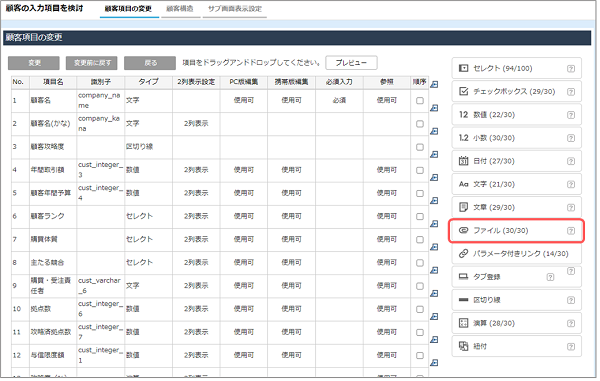
Task: Switch to the 顧客項目の変更 tab
Action: click(x=129, y=9)
